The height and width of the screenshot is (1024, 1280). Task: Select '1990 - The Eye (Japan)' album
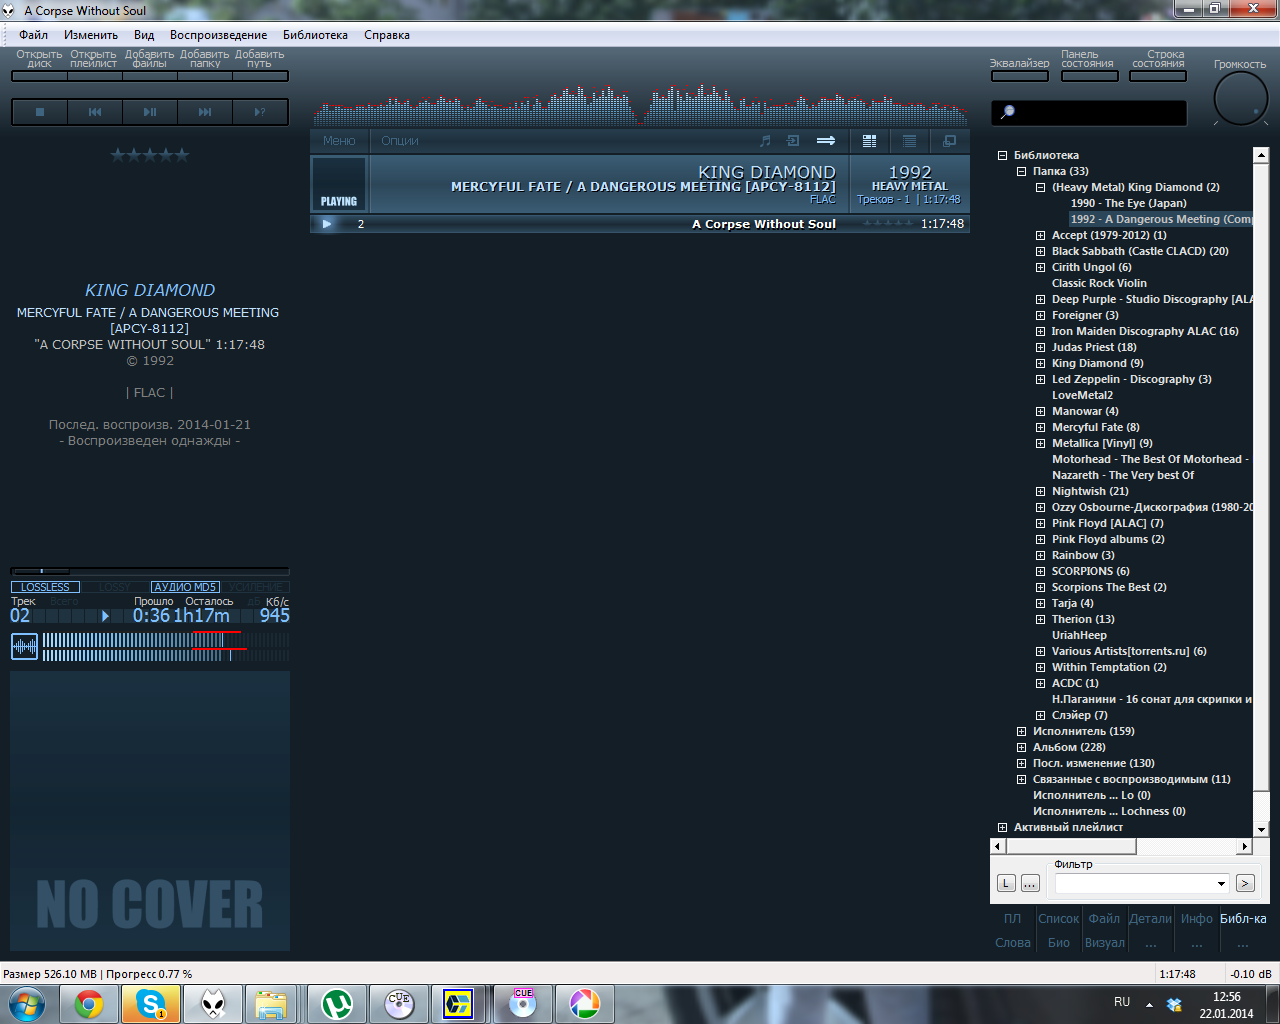point(1129,203)
